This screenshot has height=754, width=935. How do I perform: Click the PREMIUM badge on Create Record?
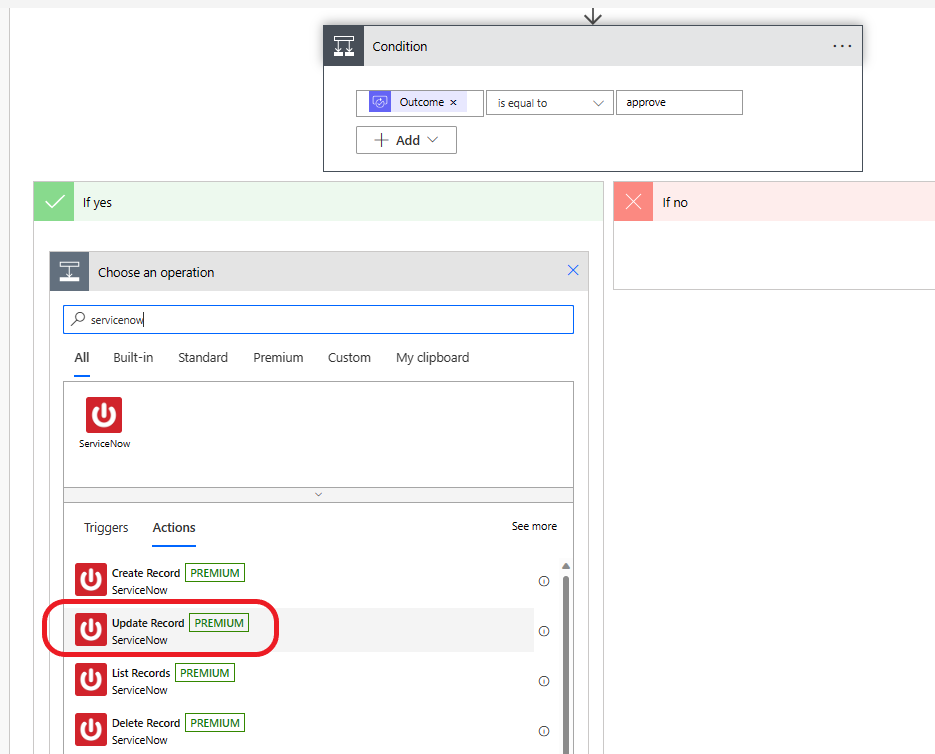[215, 573]
